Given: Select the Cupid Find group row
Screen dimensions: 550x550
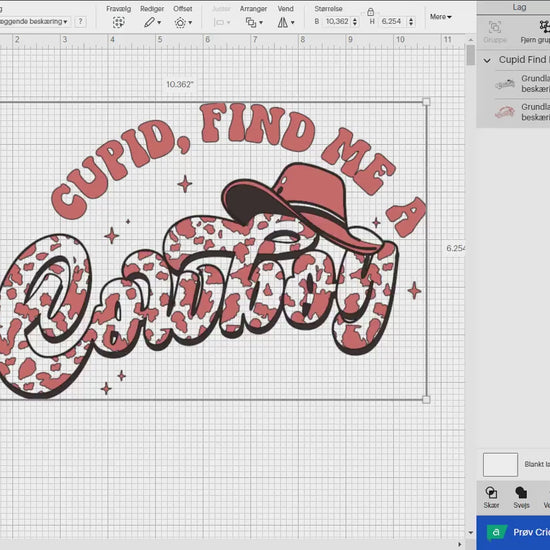Looking at the screenshot, I should (513, 60).
